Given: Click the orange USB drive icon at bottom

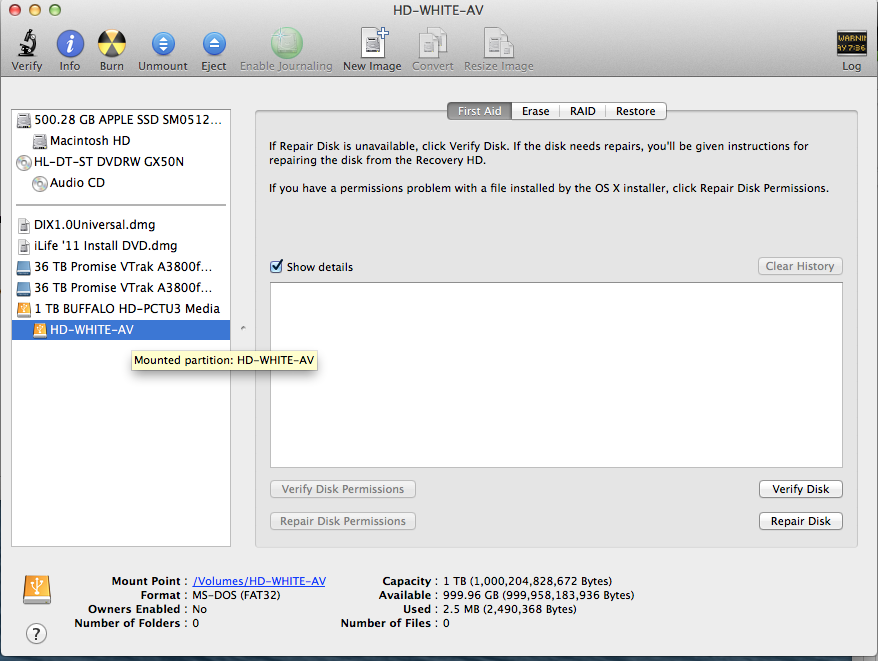Looking at the screenshot, I should [37, 589].
